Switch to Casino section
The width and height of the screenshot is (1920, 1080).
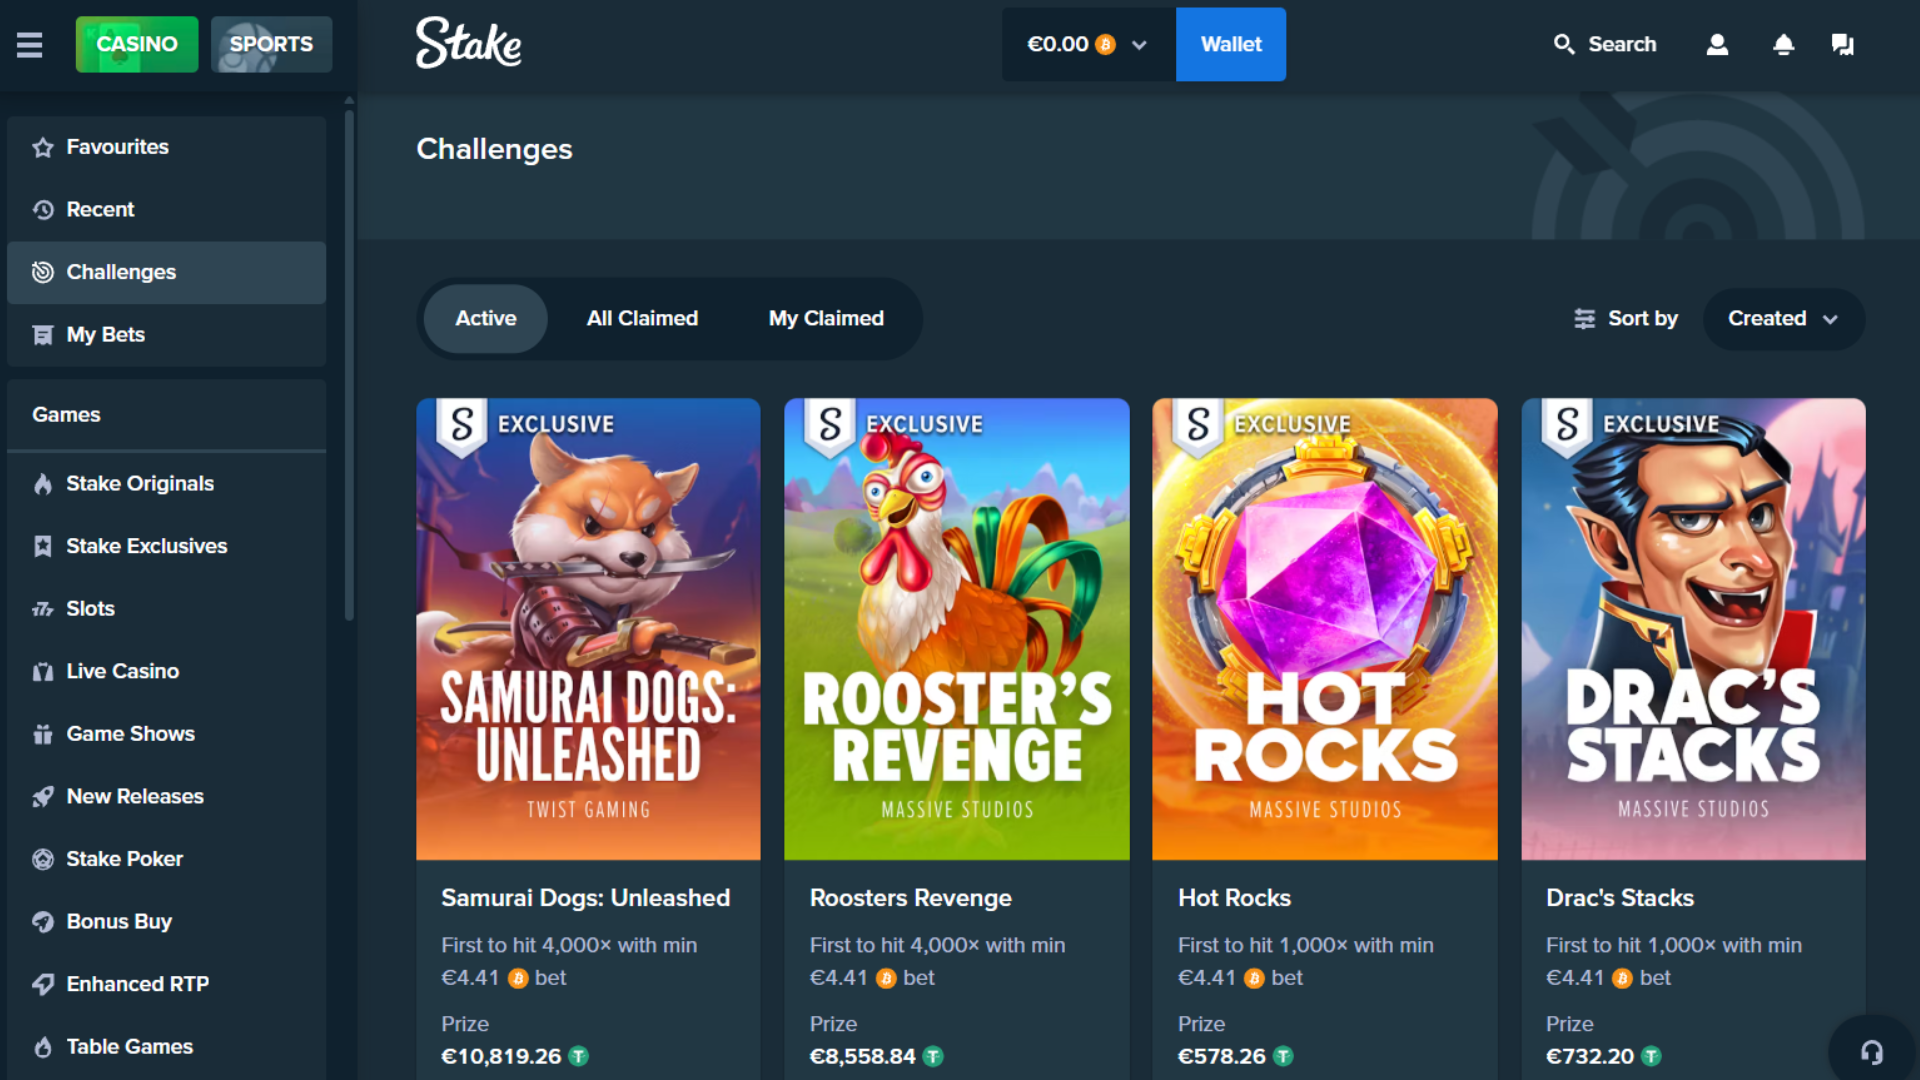point(137,44)
